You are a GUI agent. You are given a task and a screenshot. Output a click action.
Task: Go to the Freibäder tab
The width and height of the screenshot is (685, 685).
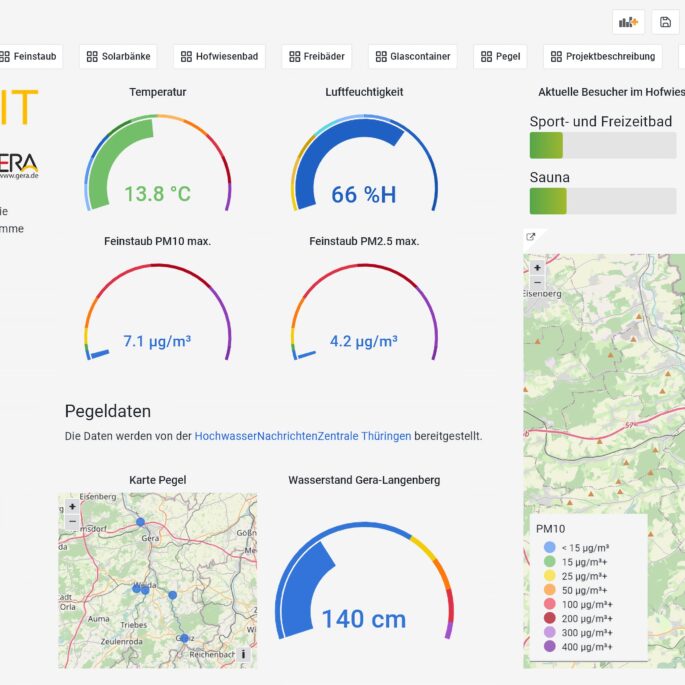[318, 57]
